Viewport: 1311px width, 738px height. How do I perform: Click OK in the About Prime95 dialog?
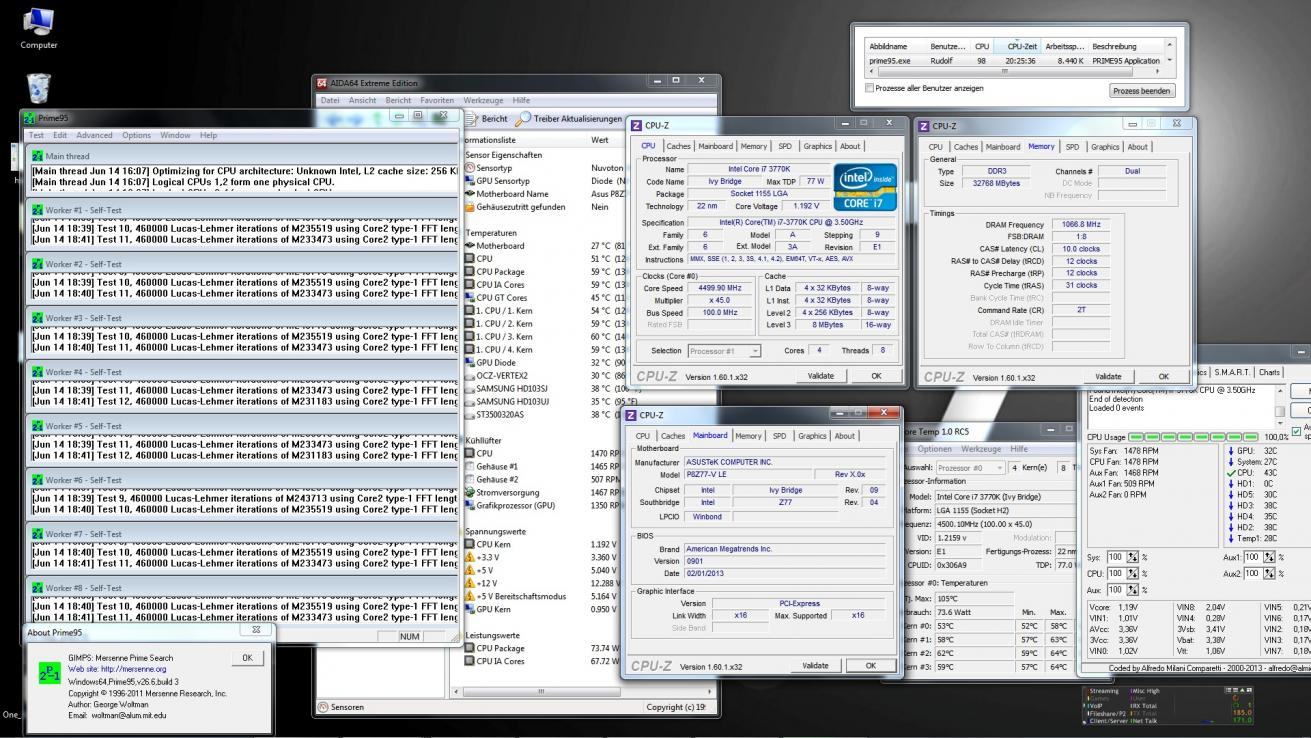246,658
